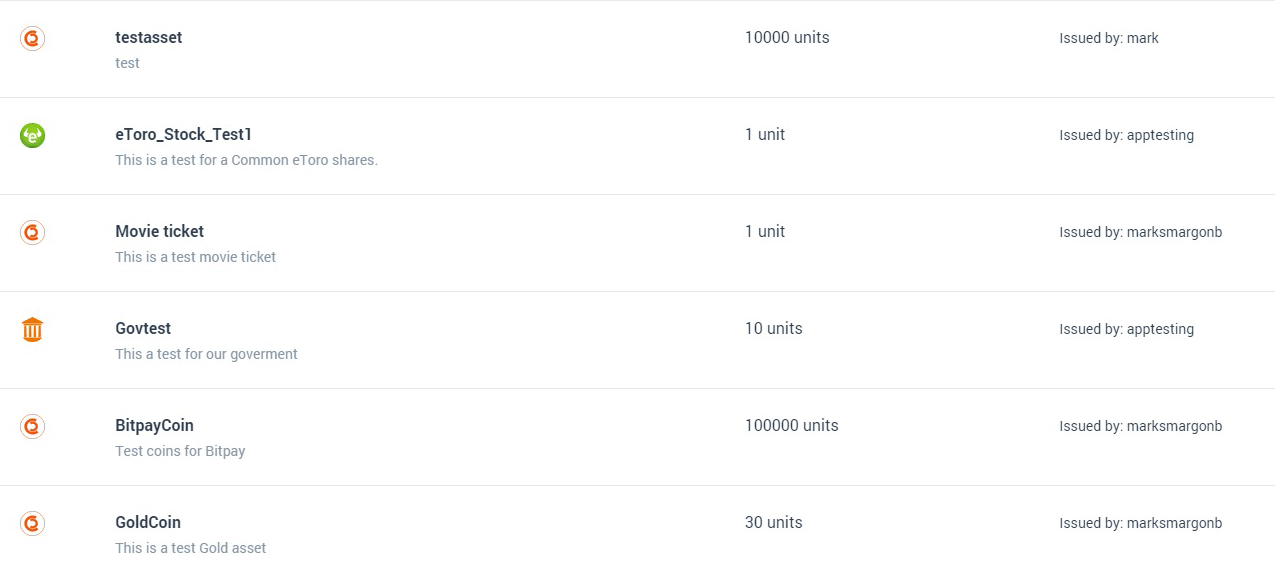Click the 10000 units amount
The image size is (1275, 582).
(x=787, y=38)
